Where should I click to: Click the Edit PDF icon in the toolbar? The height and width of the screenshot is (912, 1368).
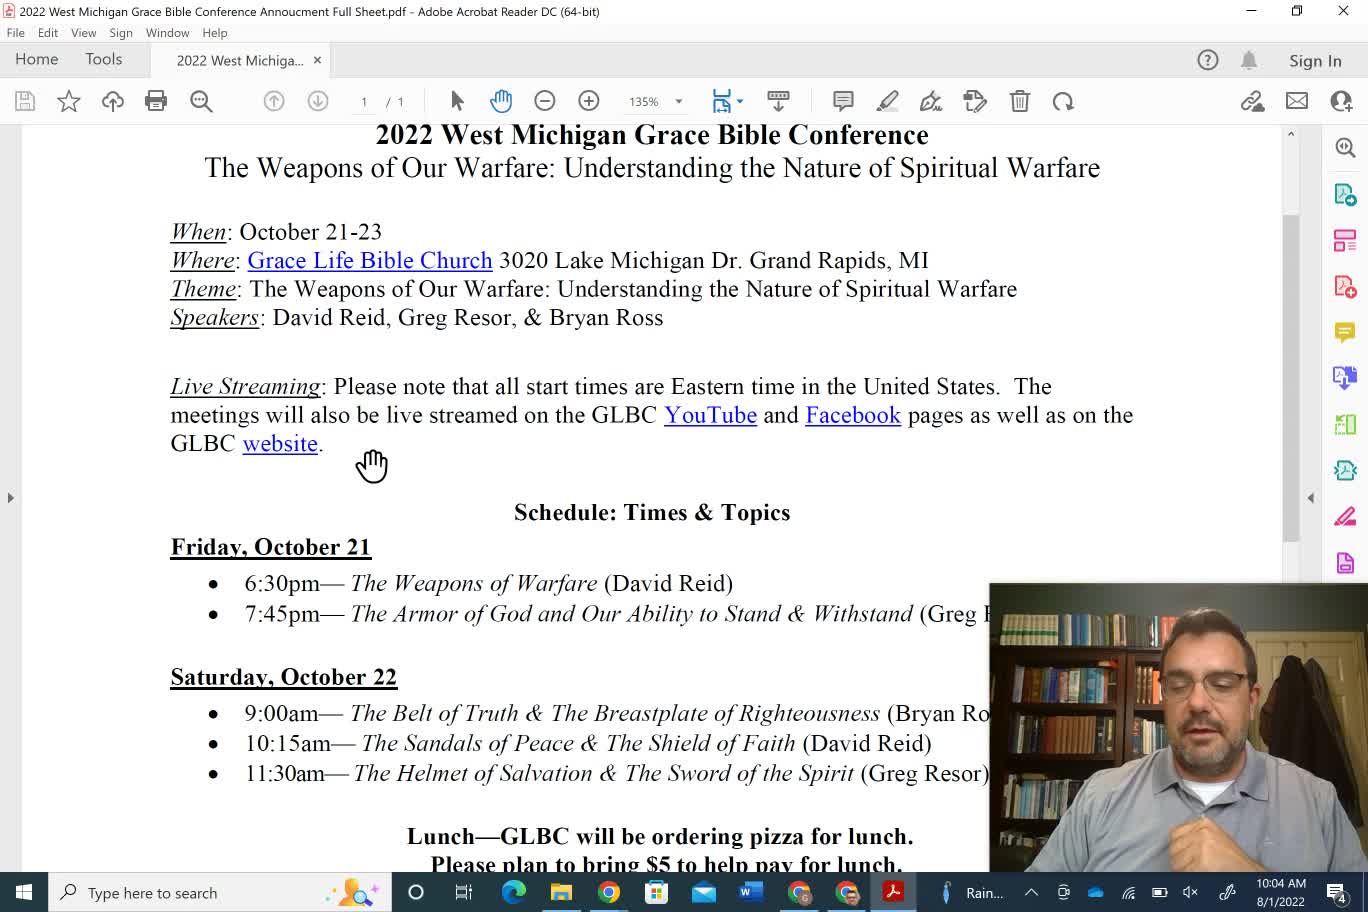point(975,101)
